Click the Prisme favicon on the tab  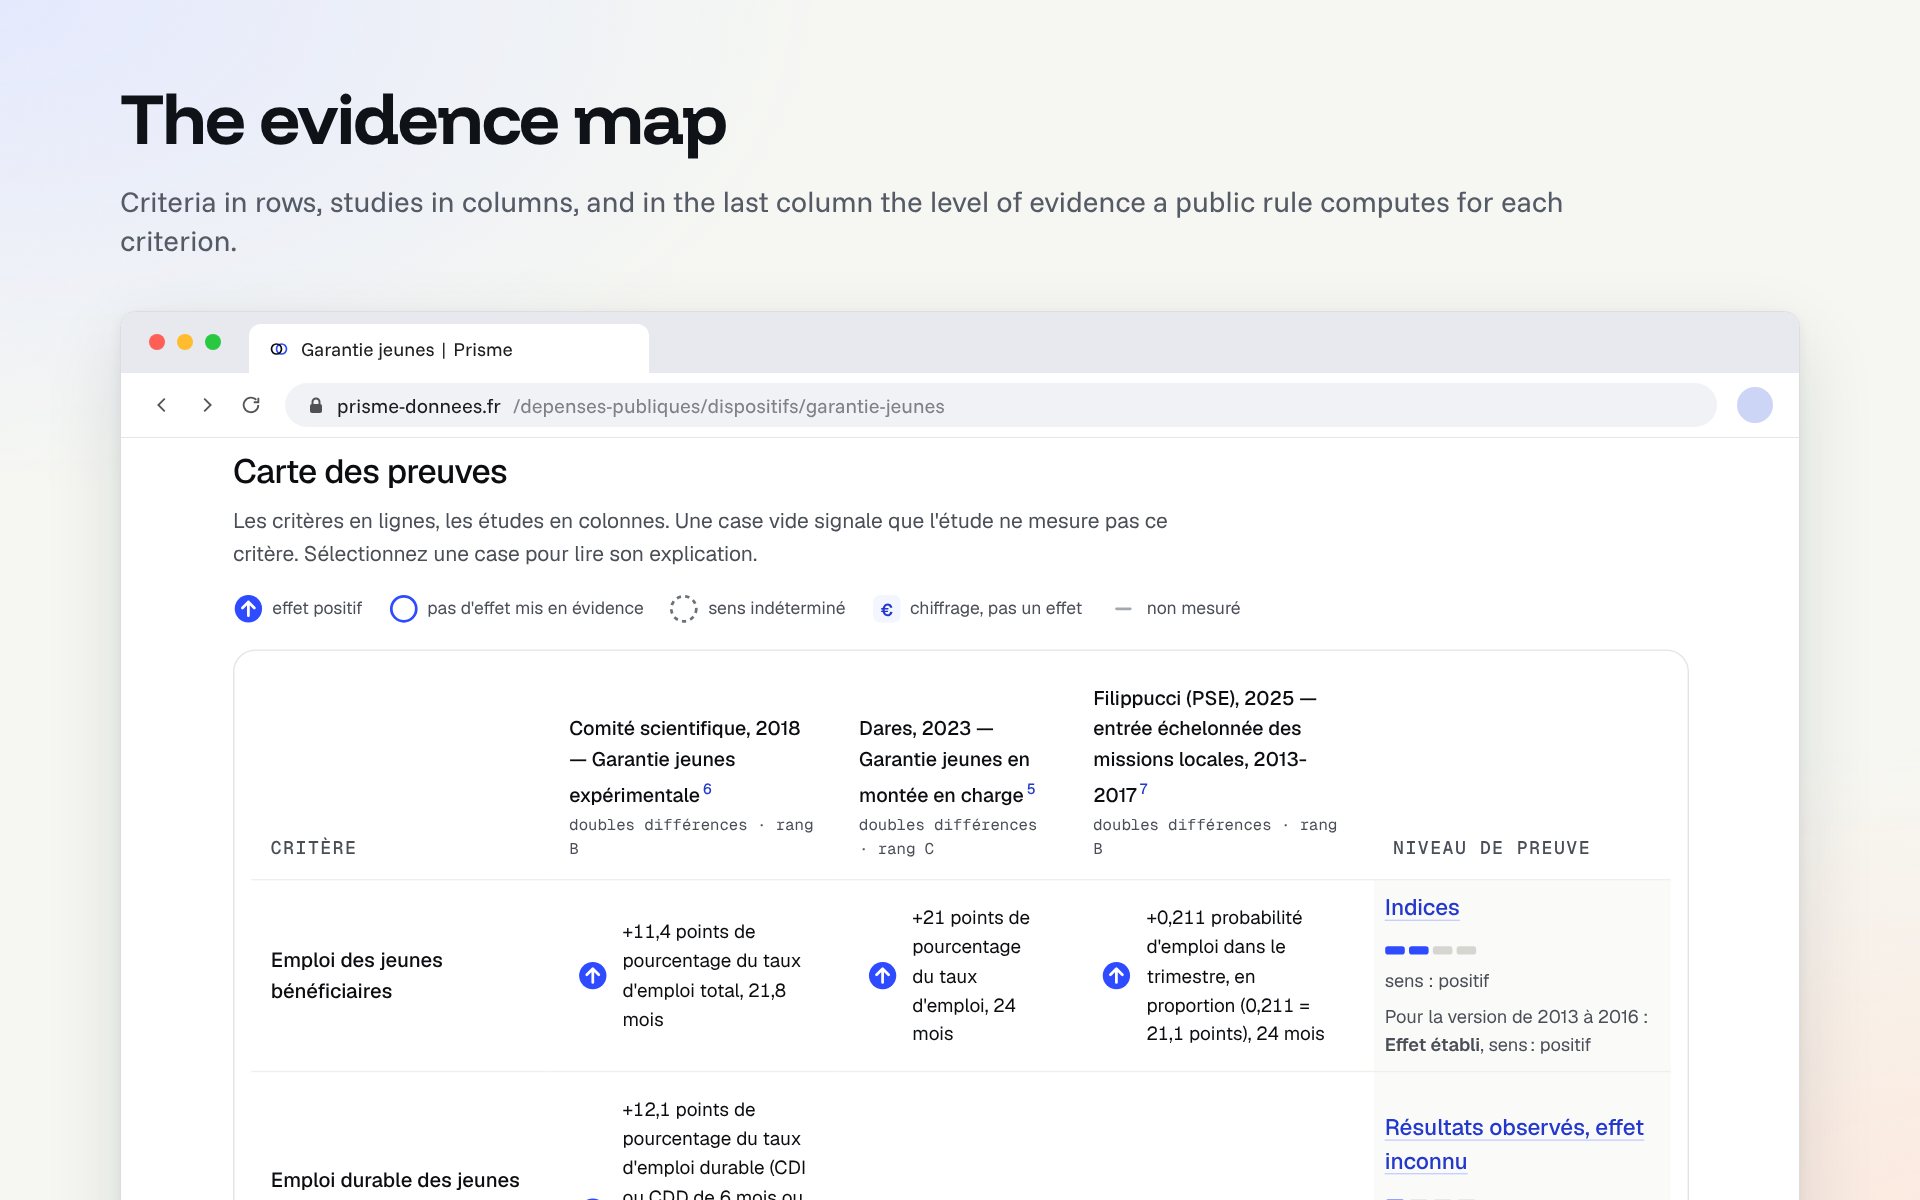click(x=279, y=349)
